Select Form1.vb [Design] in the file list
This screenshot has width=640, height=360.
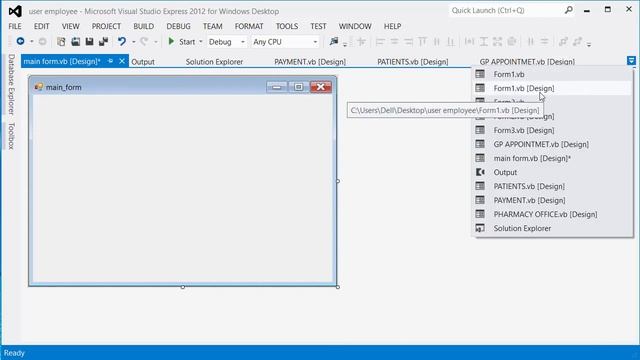[552, 88]
